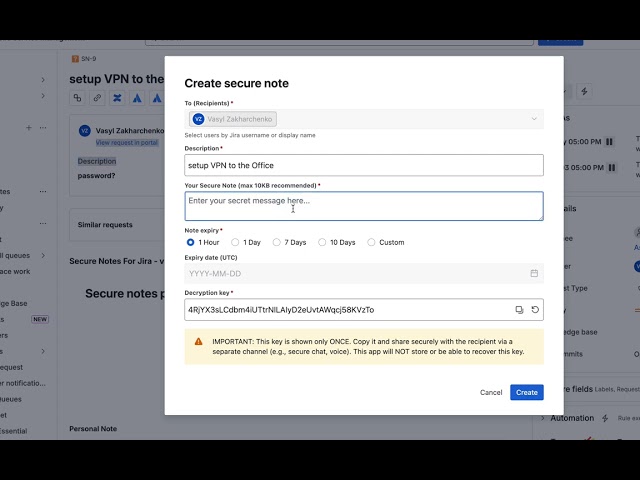Open recipients dropdown chevron
This screenshot has height=480, width=640.
pyautogui.click(x=534, y=119)
